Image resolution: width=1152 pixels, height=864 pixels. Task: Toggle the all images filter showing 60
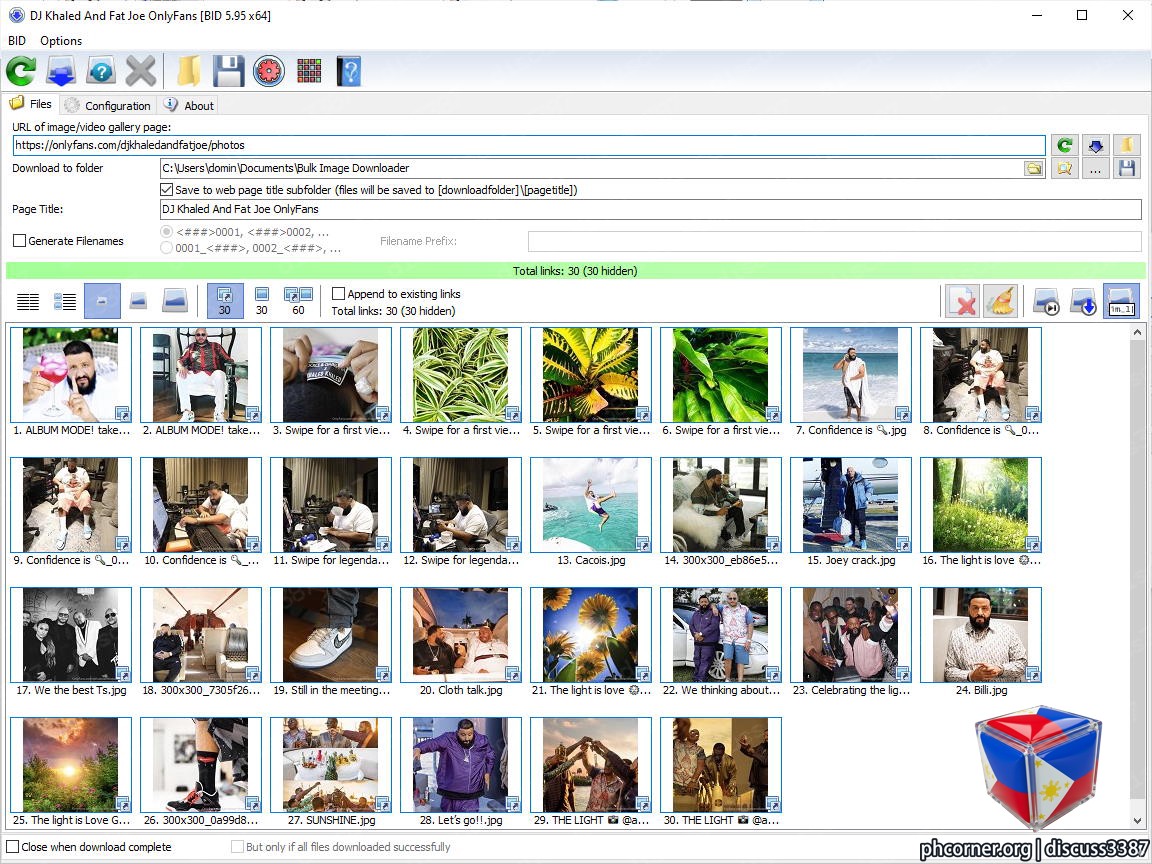coord(298,301)
